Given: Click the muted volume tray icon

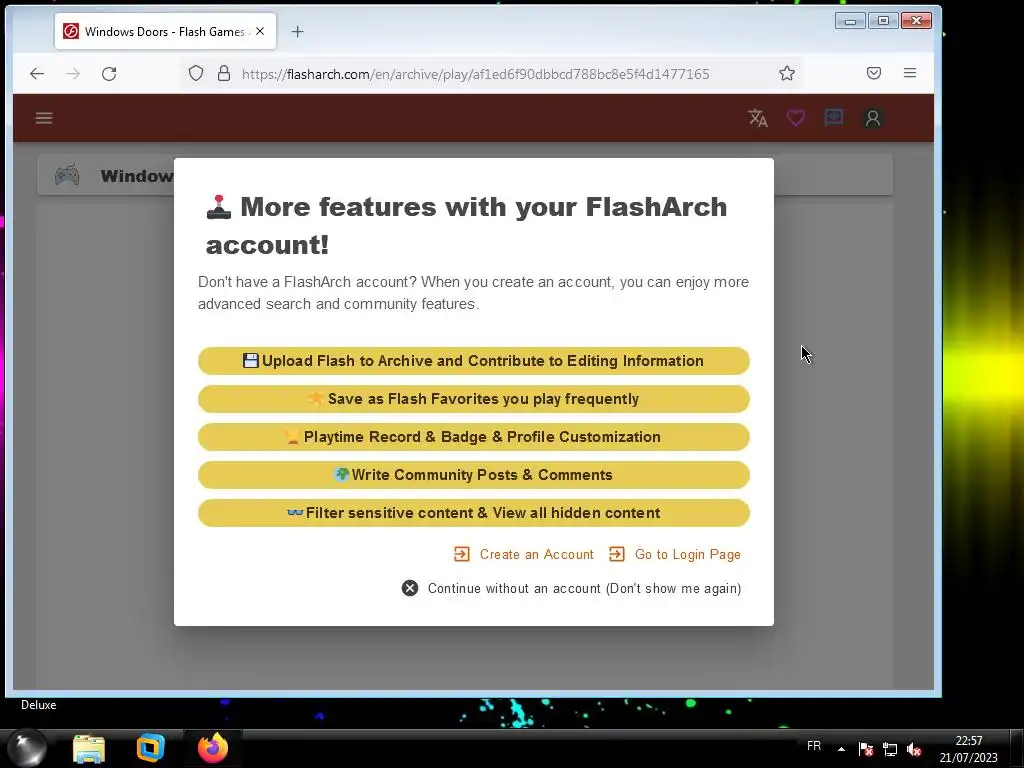Looking at the screenshot, I should (914, 749).
